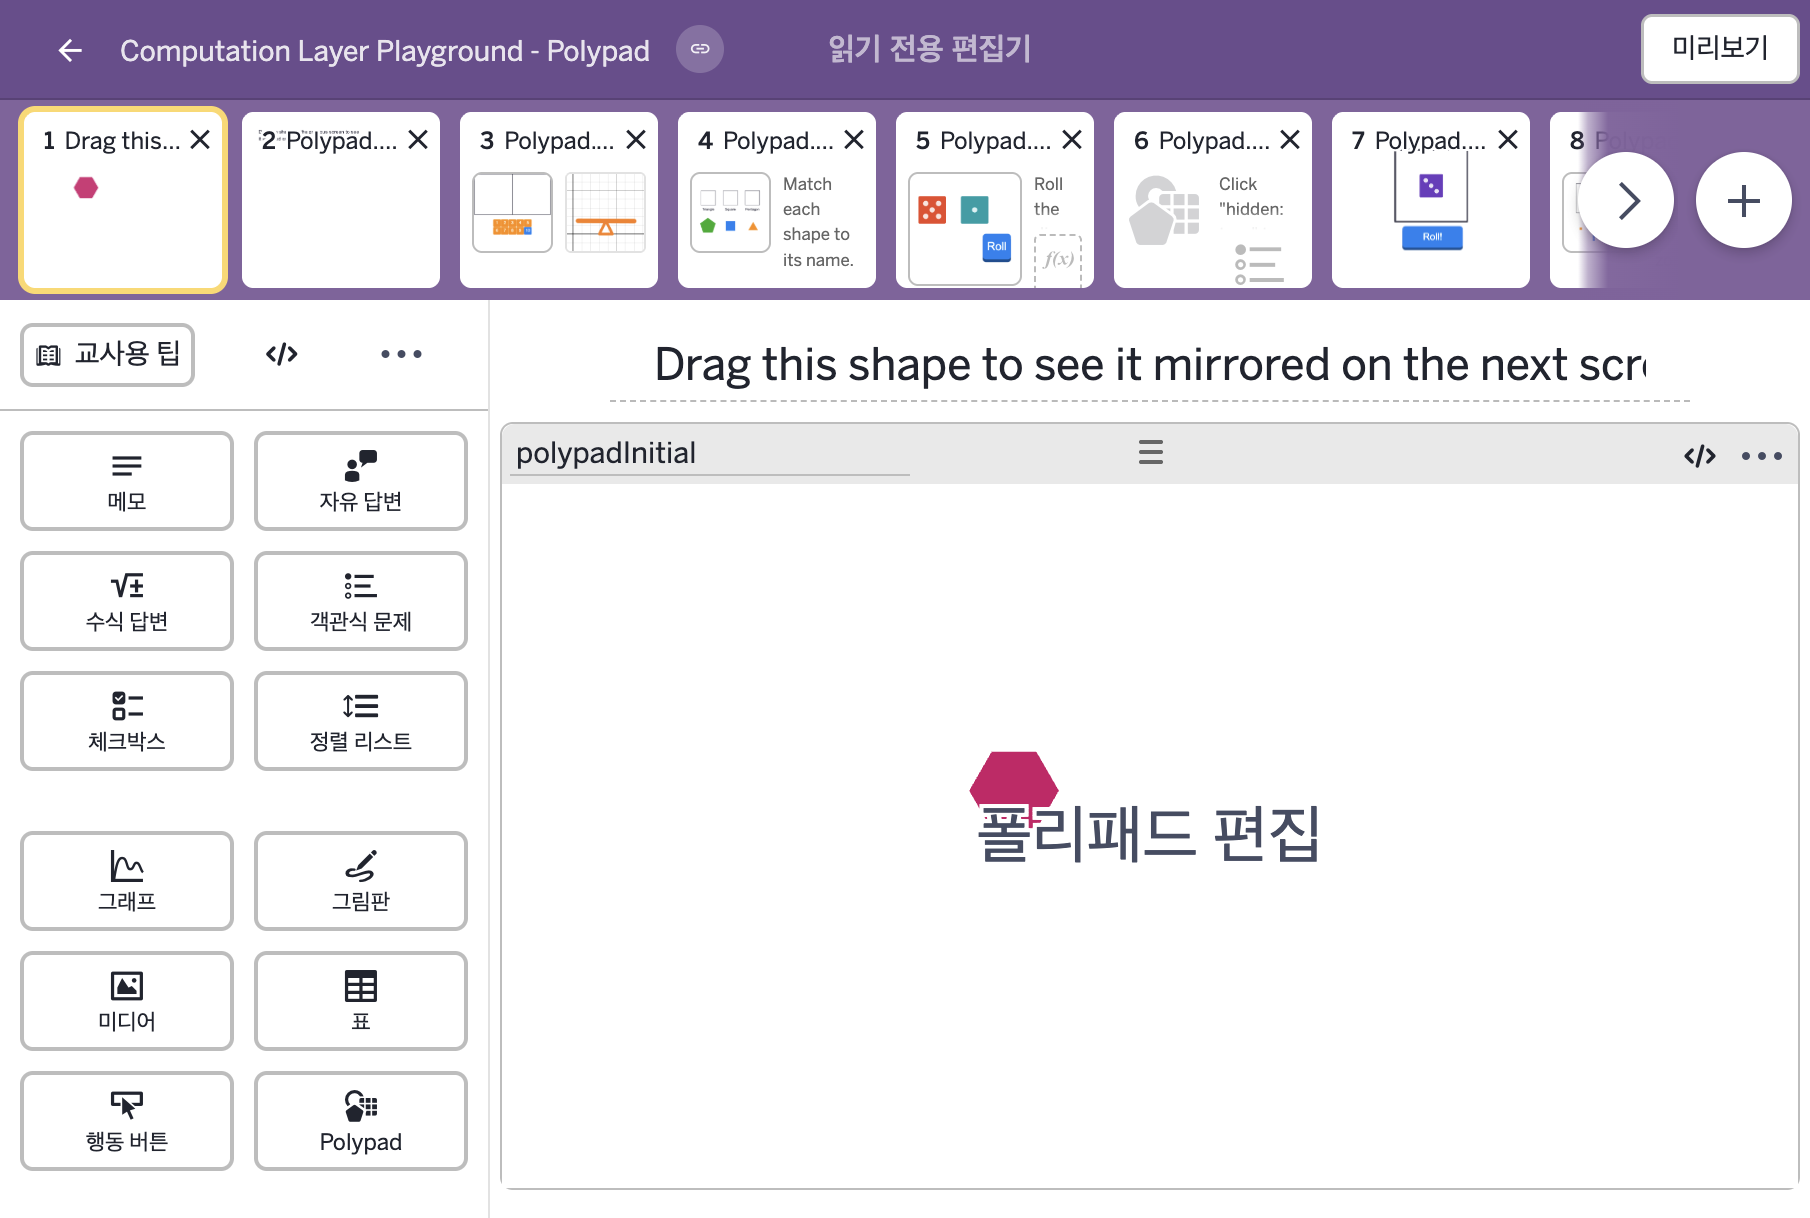Switch to screen 4 Polypad tab
This screenshot has height=1218, width=1810.
tap(777, 200)
